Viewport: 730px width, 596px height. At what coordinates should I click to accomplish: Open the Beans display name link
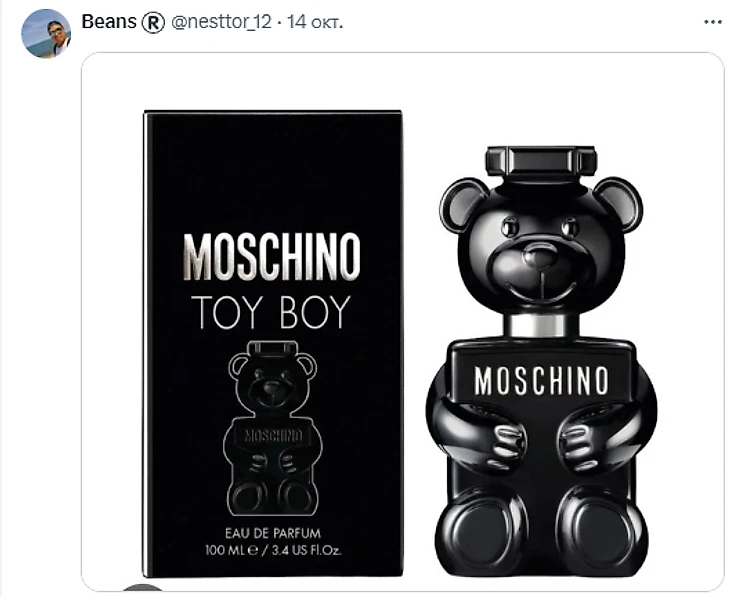click(x=108, y=22)
